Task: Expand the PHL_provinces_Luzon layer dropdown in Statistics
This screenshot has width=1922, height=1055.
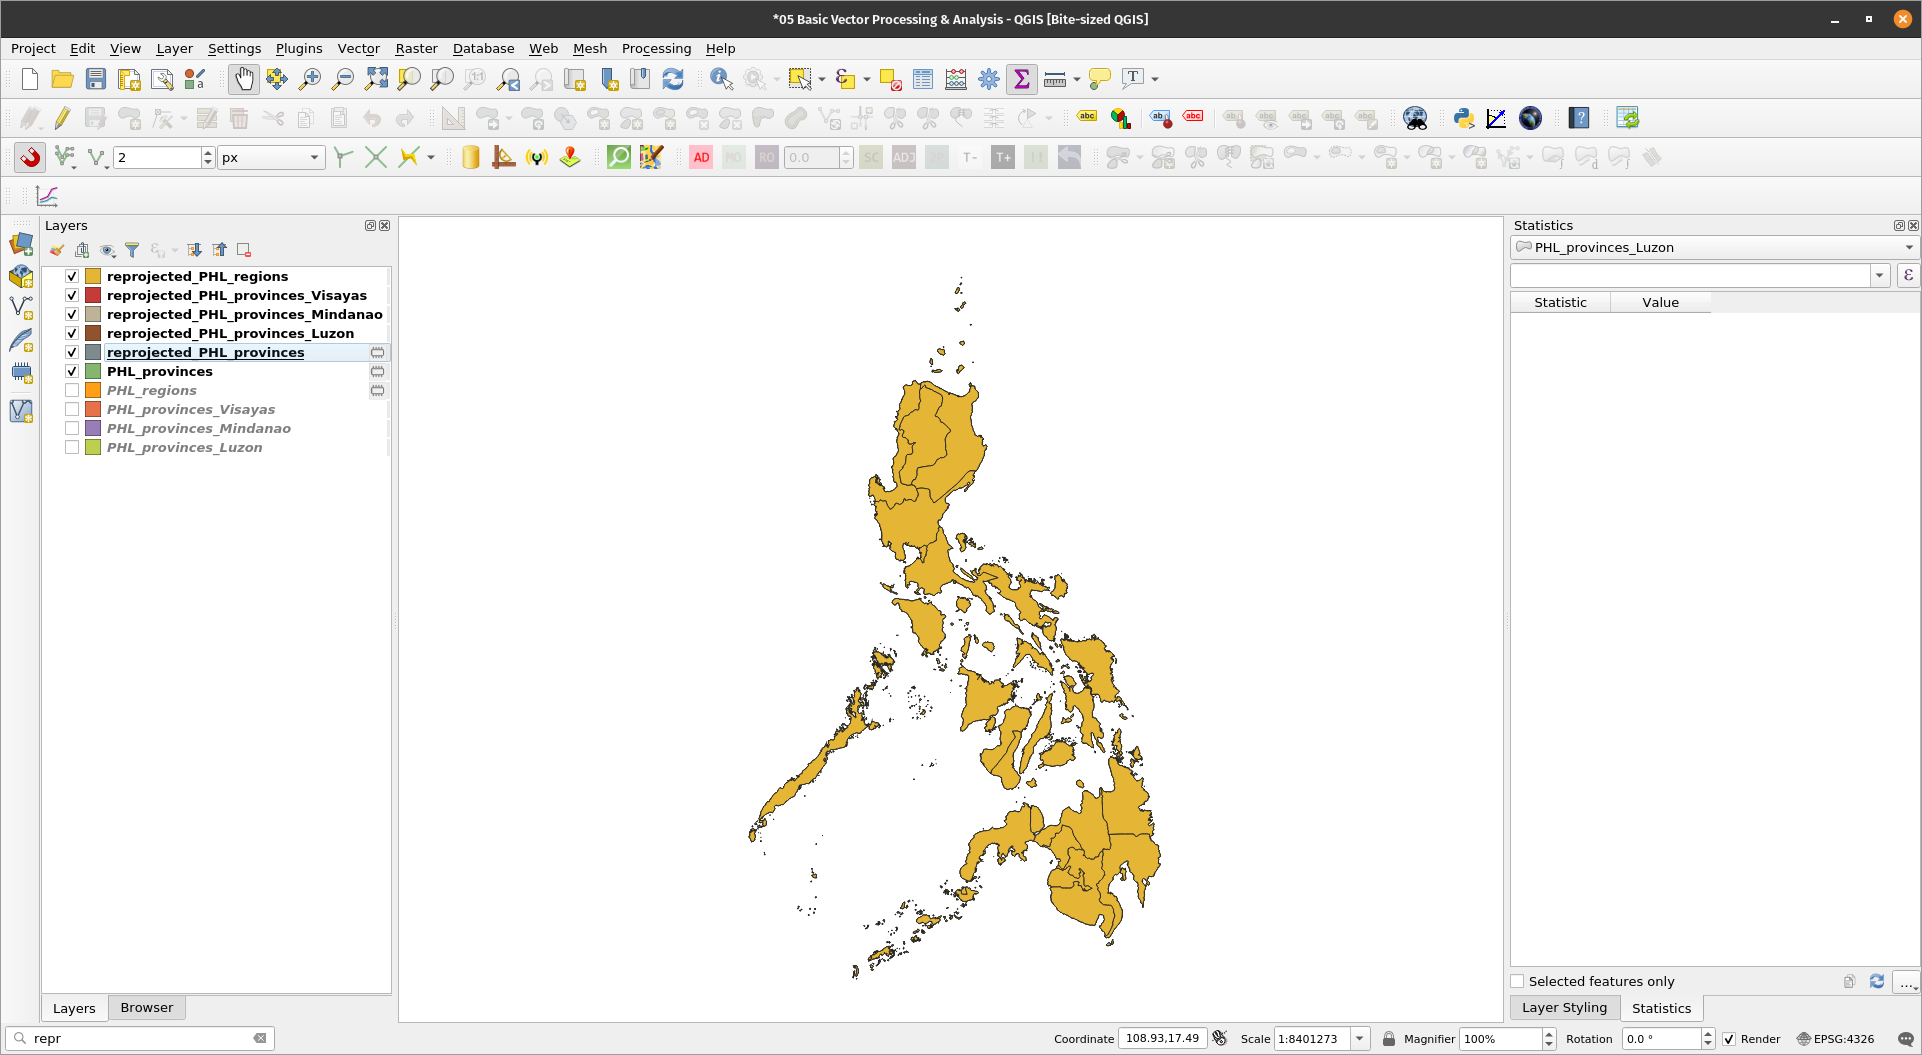Action: [x=1908, y=248]
